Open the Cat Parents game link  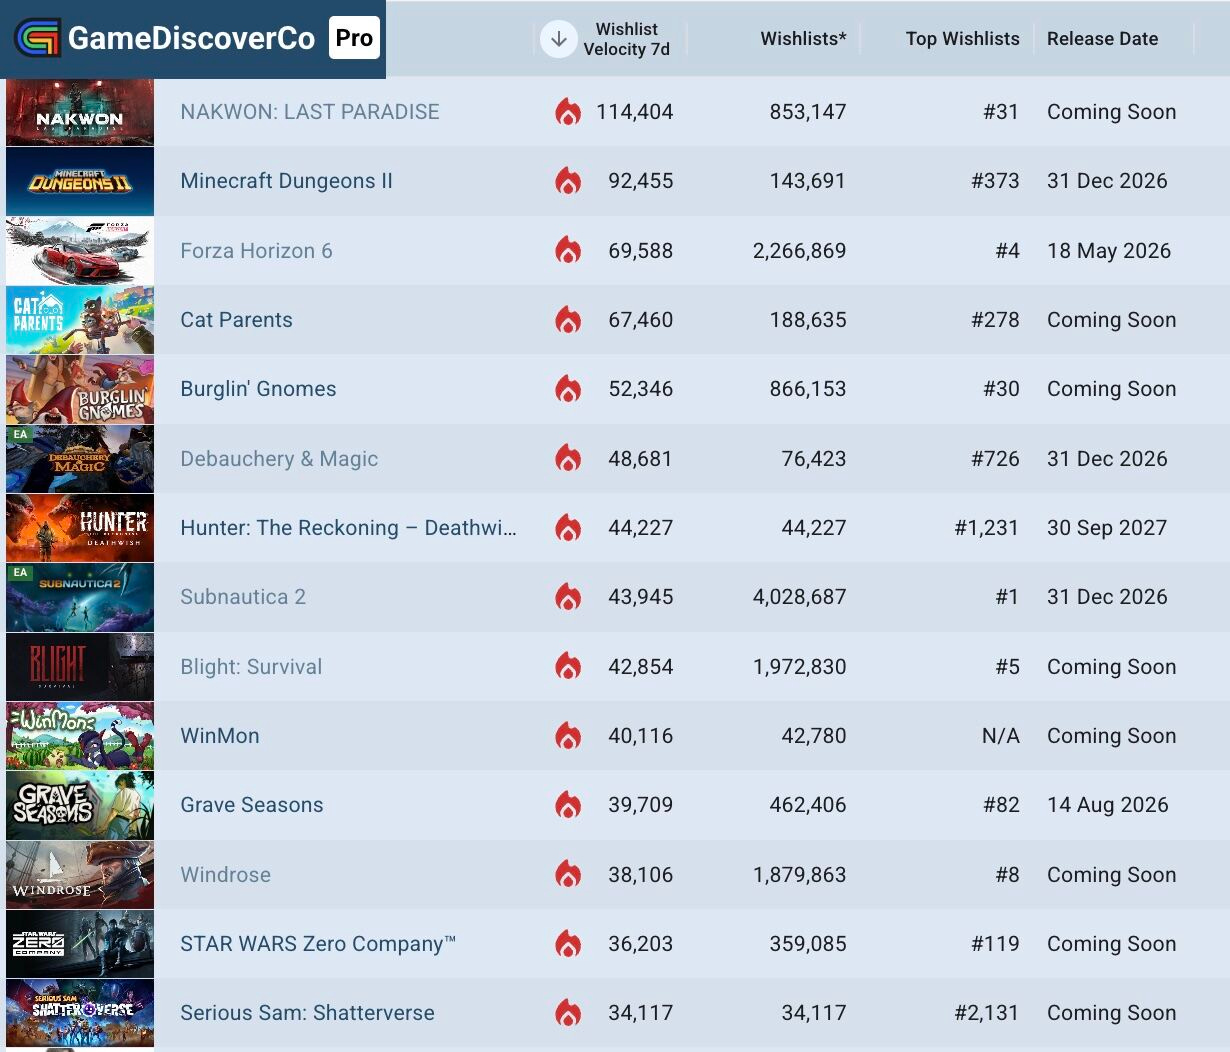pos(236,320)
